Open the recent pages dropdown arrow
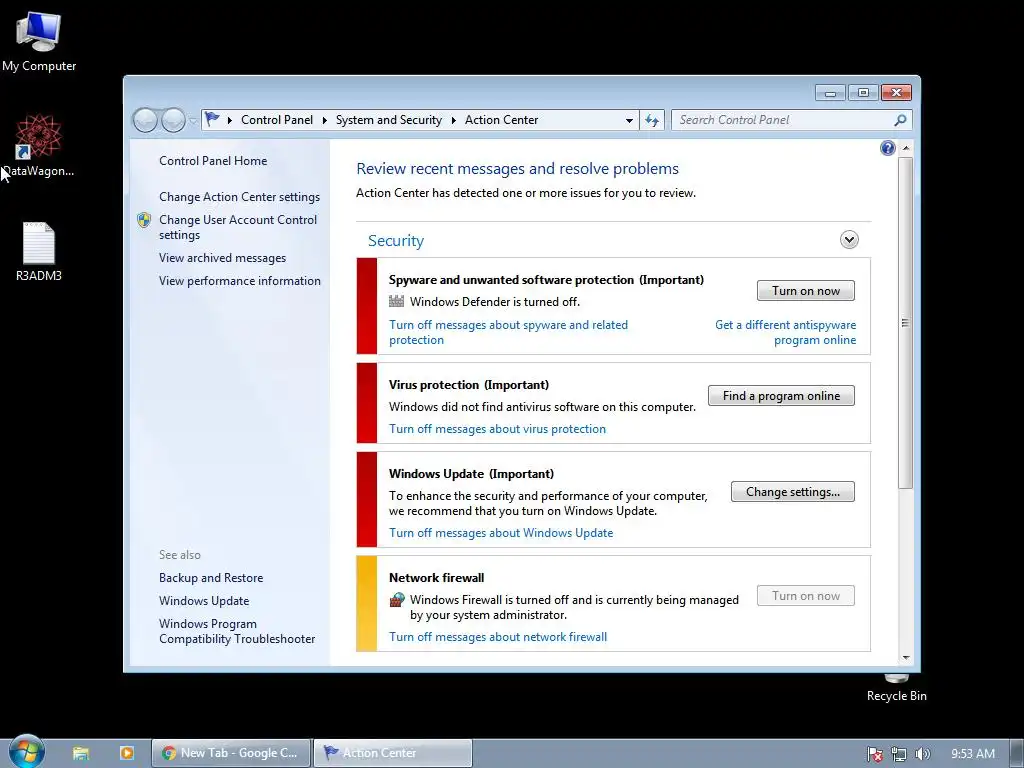The height and width of the screenshot is (768, 1024). [x=193, y=121]
